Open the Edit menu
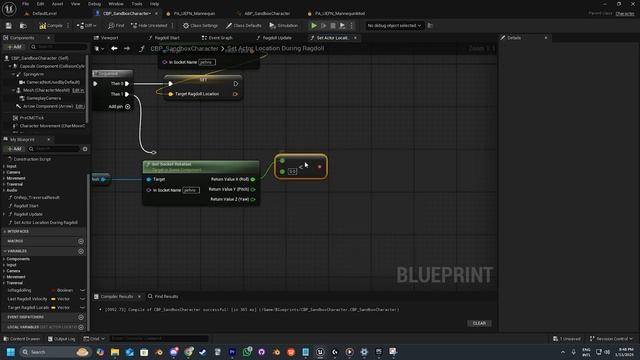 coord(40,4)
